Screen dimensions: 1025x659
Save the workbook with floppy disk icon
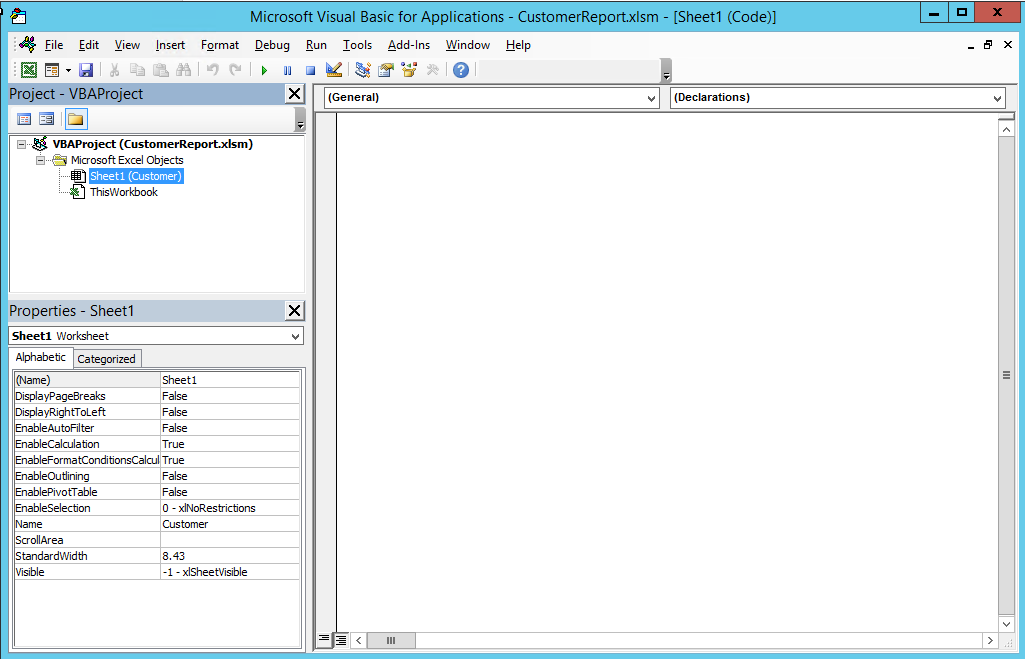pyautogui.click(x=86, y=70)
